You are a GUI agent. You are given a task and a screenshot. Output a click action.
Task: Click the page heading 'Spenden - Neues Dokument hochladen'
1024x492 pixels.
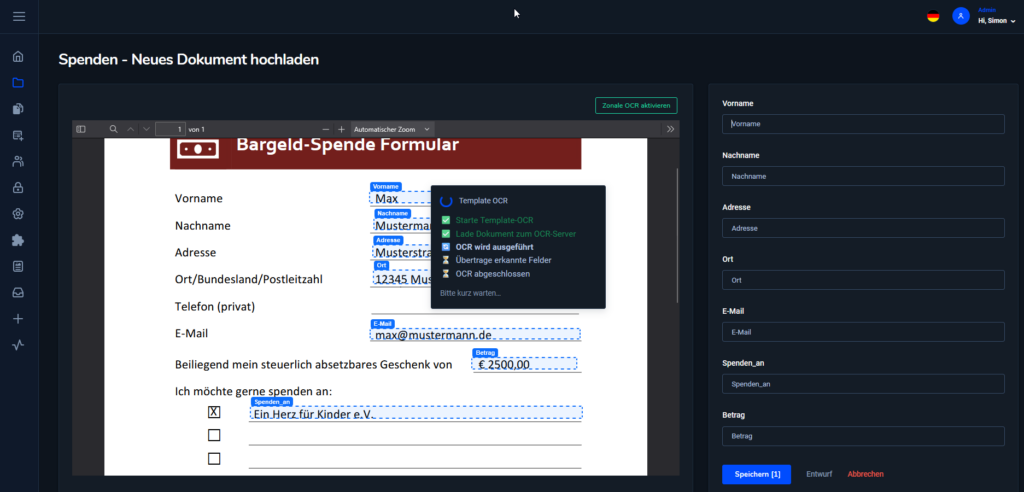pyautogui.click(x=189, y=59)
